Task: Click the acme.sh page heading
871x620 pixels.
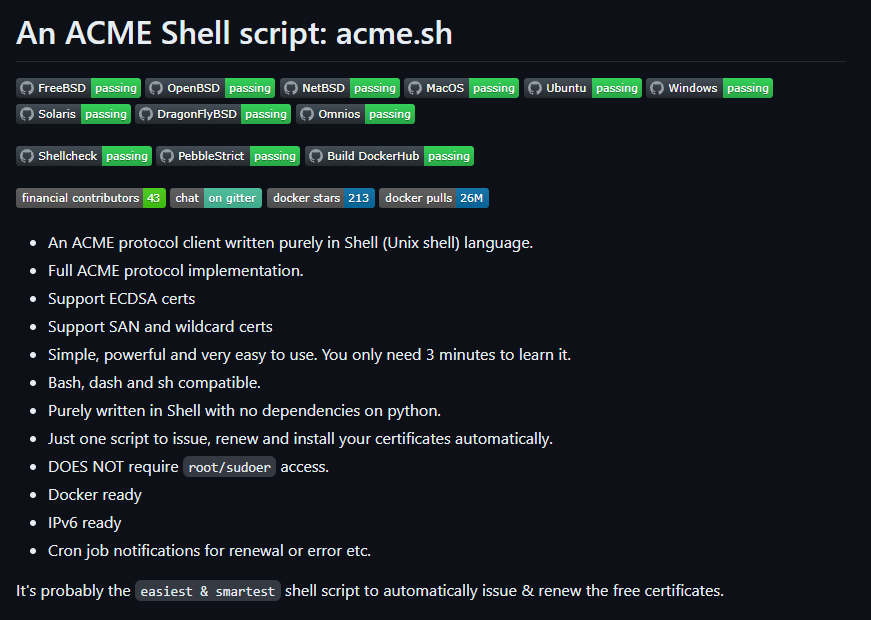Action: (x=234, y=33)
